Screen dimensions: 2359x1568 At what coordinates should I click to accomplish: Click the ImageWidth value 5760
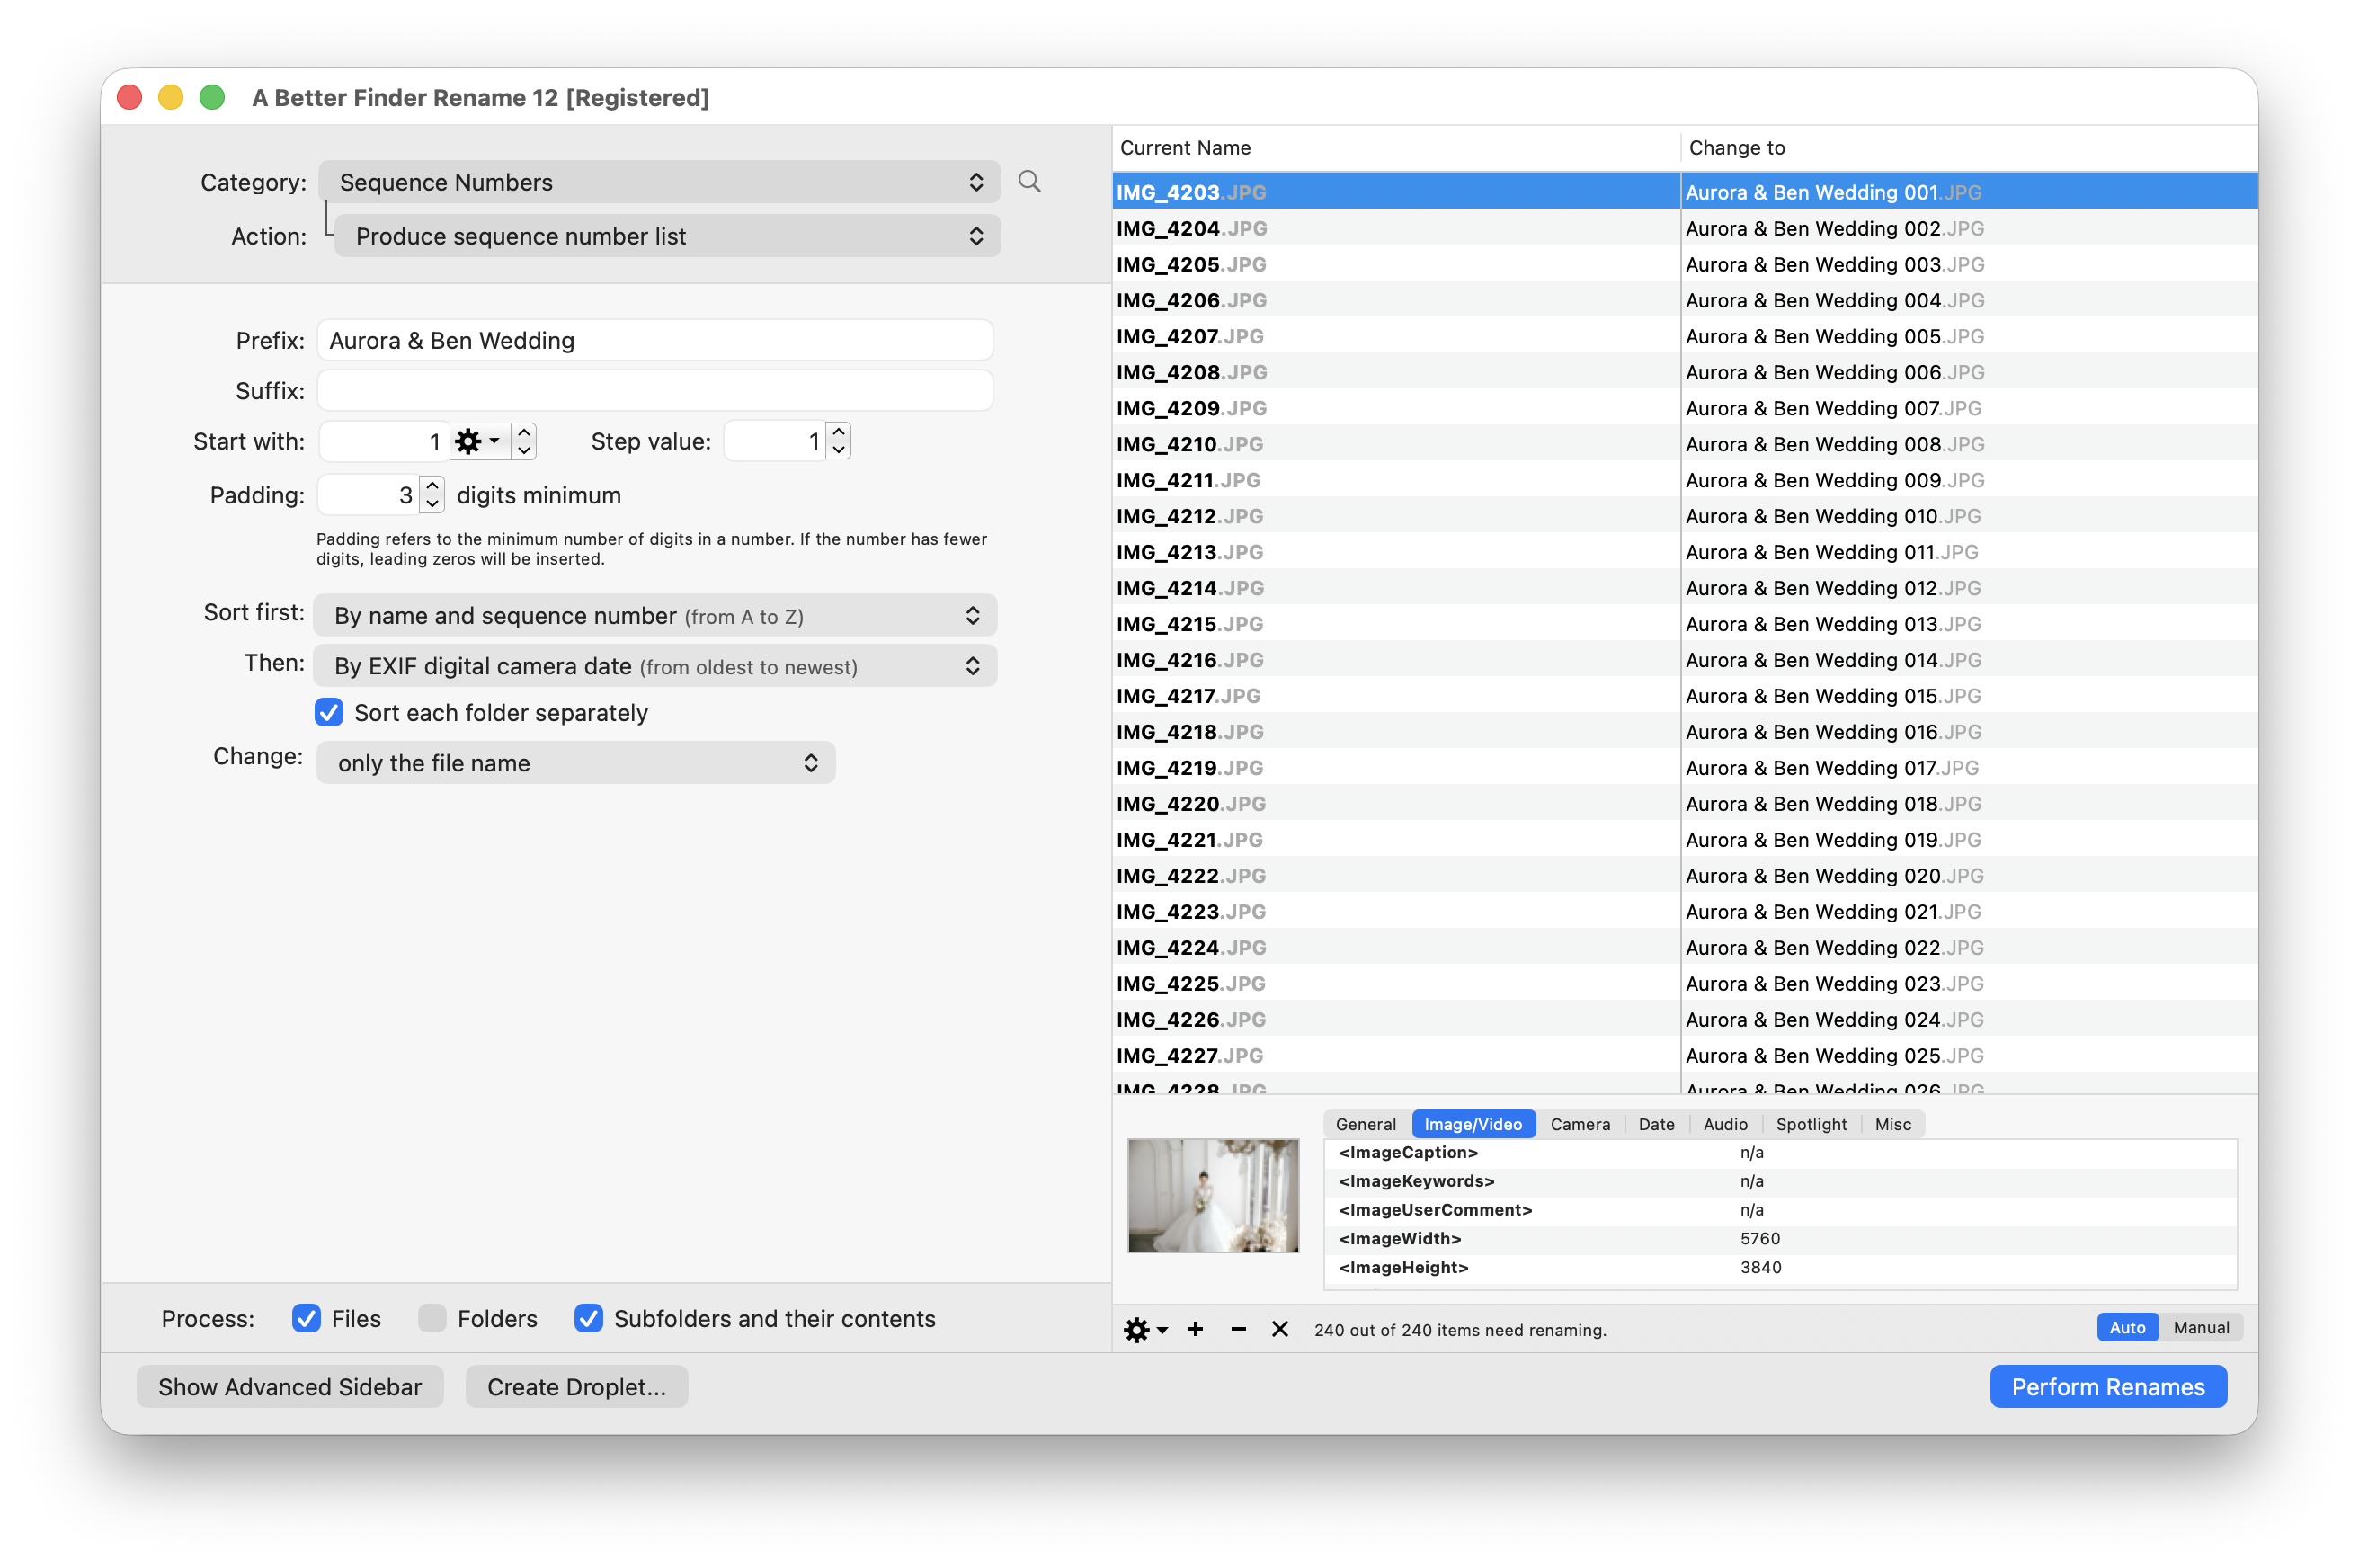tap(1759, 1238)
